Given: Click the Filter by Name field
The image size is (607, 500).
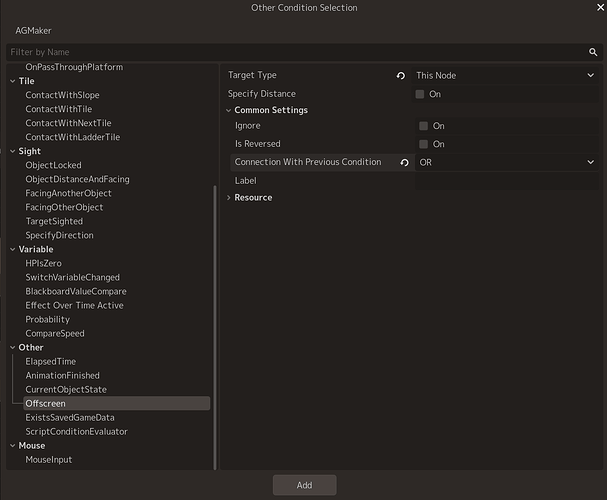Looking at the screenshot, I should tap(297, 52).
